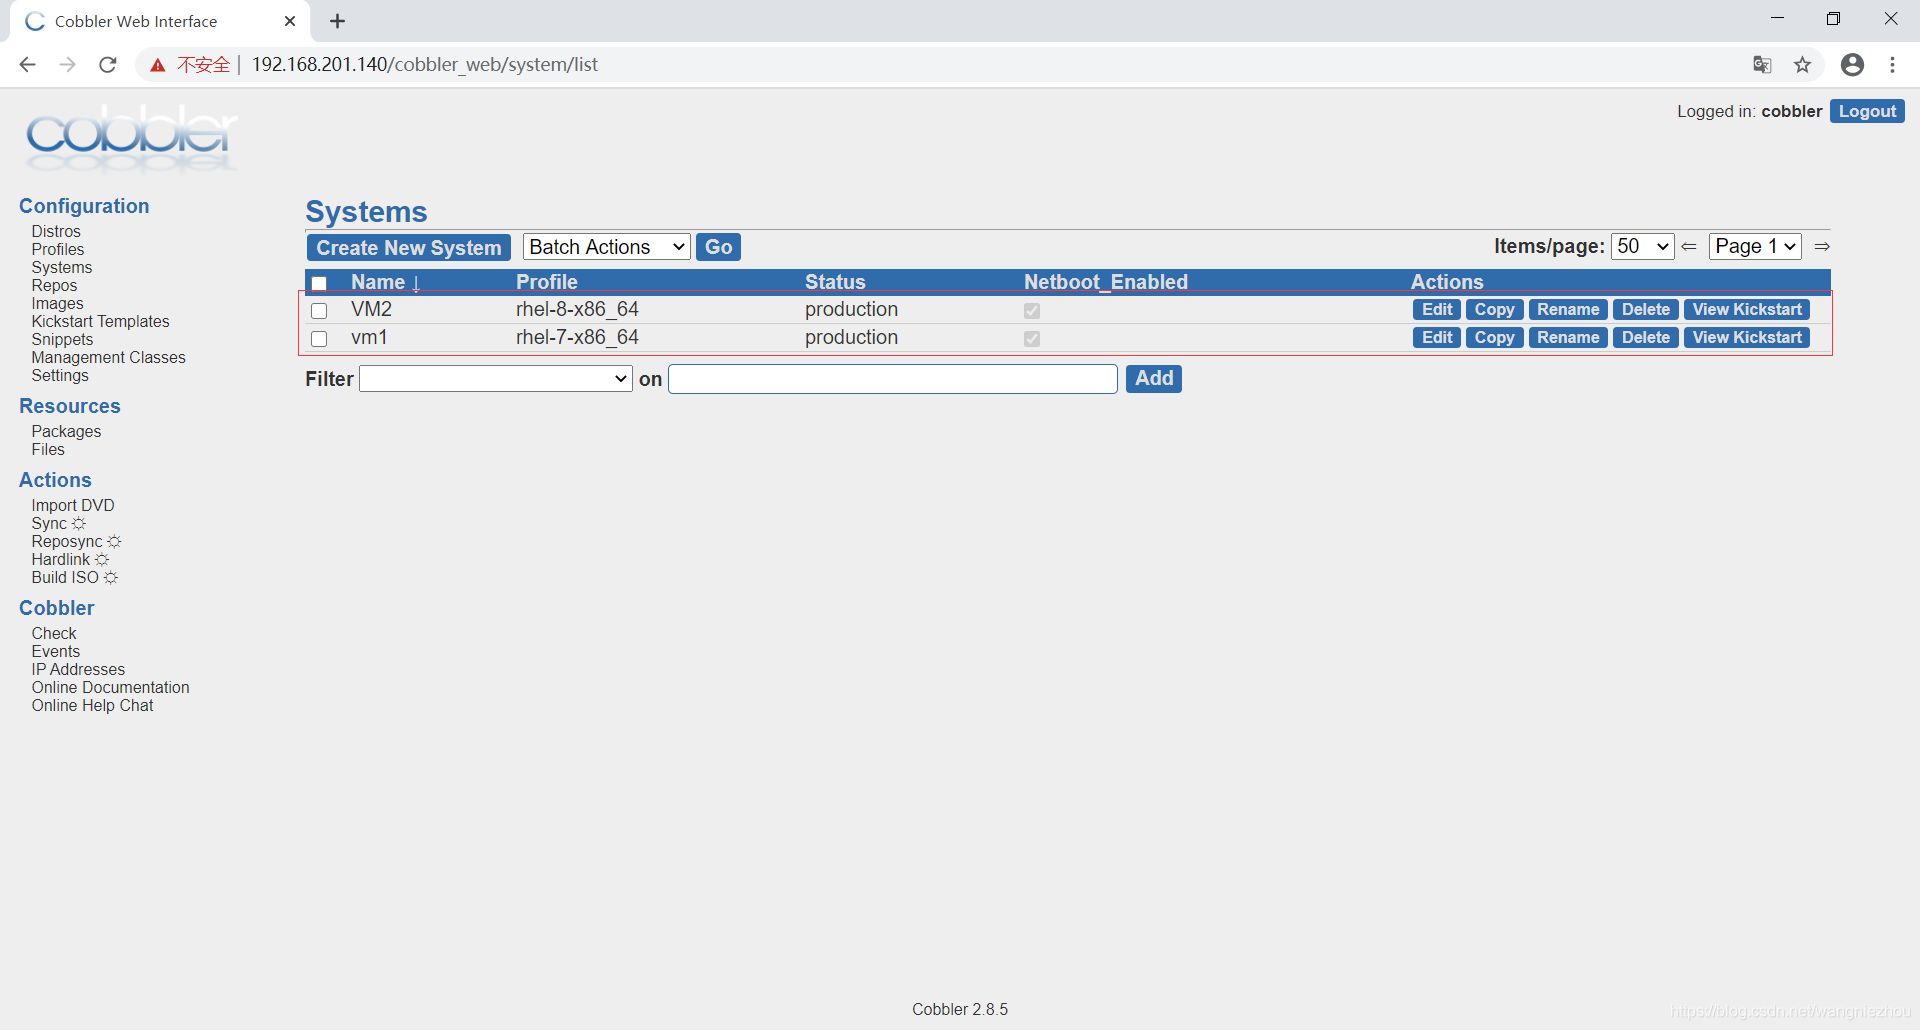Copy the vm1 system
The height and width of the screenshot is (1030, 1920).
click(1494, 338)
